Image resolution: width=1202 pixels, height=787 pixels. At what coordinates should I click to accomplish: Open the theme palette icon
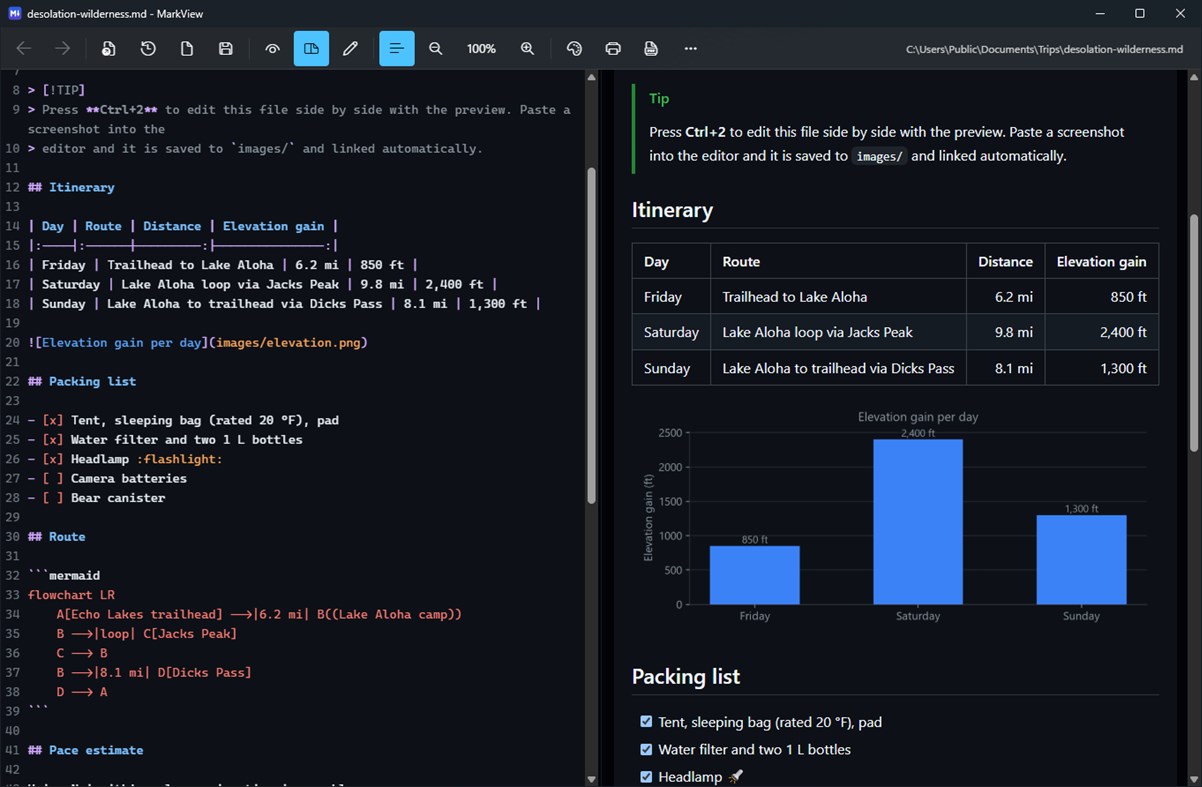[x=574, y=48]
